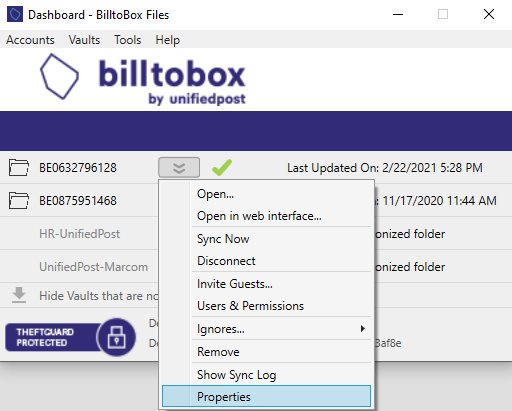
Task: Select the HR-UnifiedPost vault row
Action: pyautogui.click(x=79, y=234)
